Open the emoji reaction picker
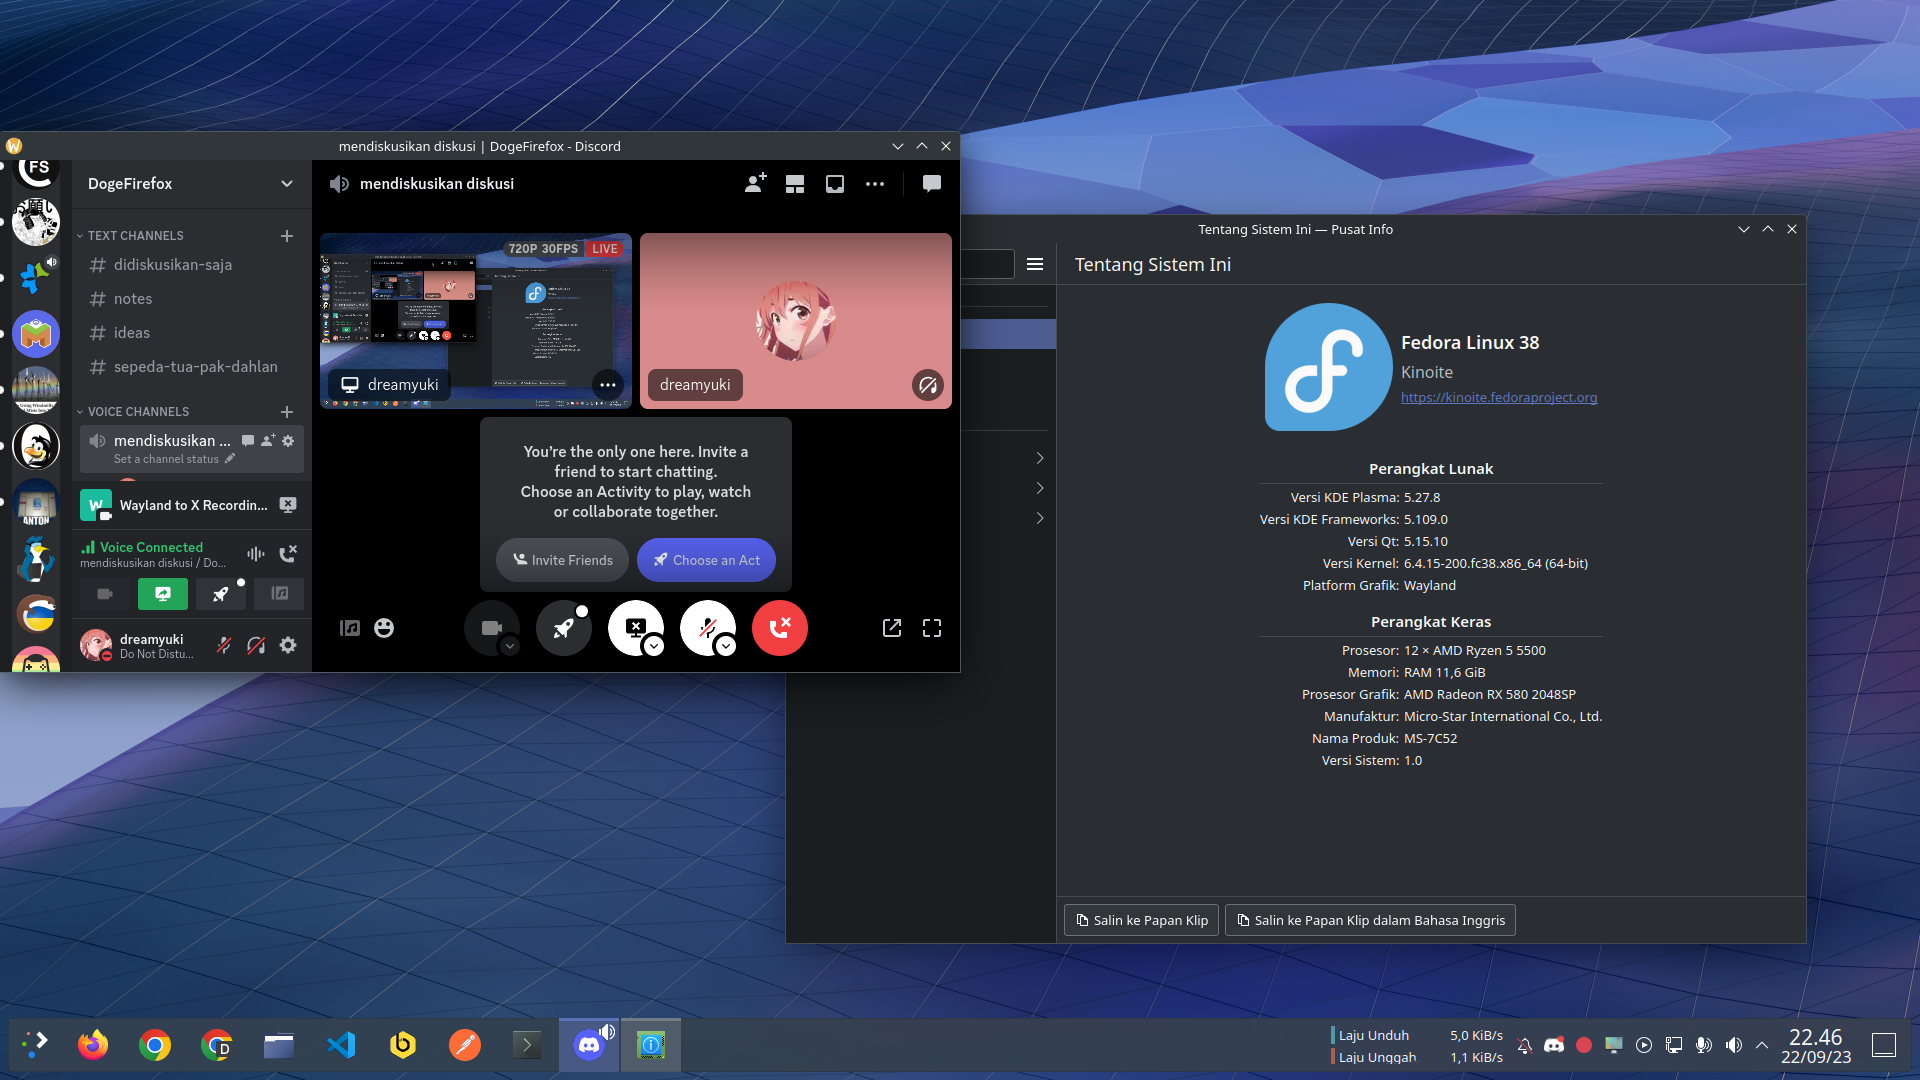The height and width of the screenshot is (1080, 1920). pos(384,628)
